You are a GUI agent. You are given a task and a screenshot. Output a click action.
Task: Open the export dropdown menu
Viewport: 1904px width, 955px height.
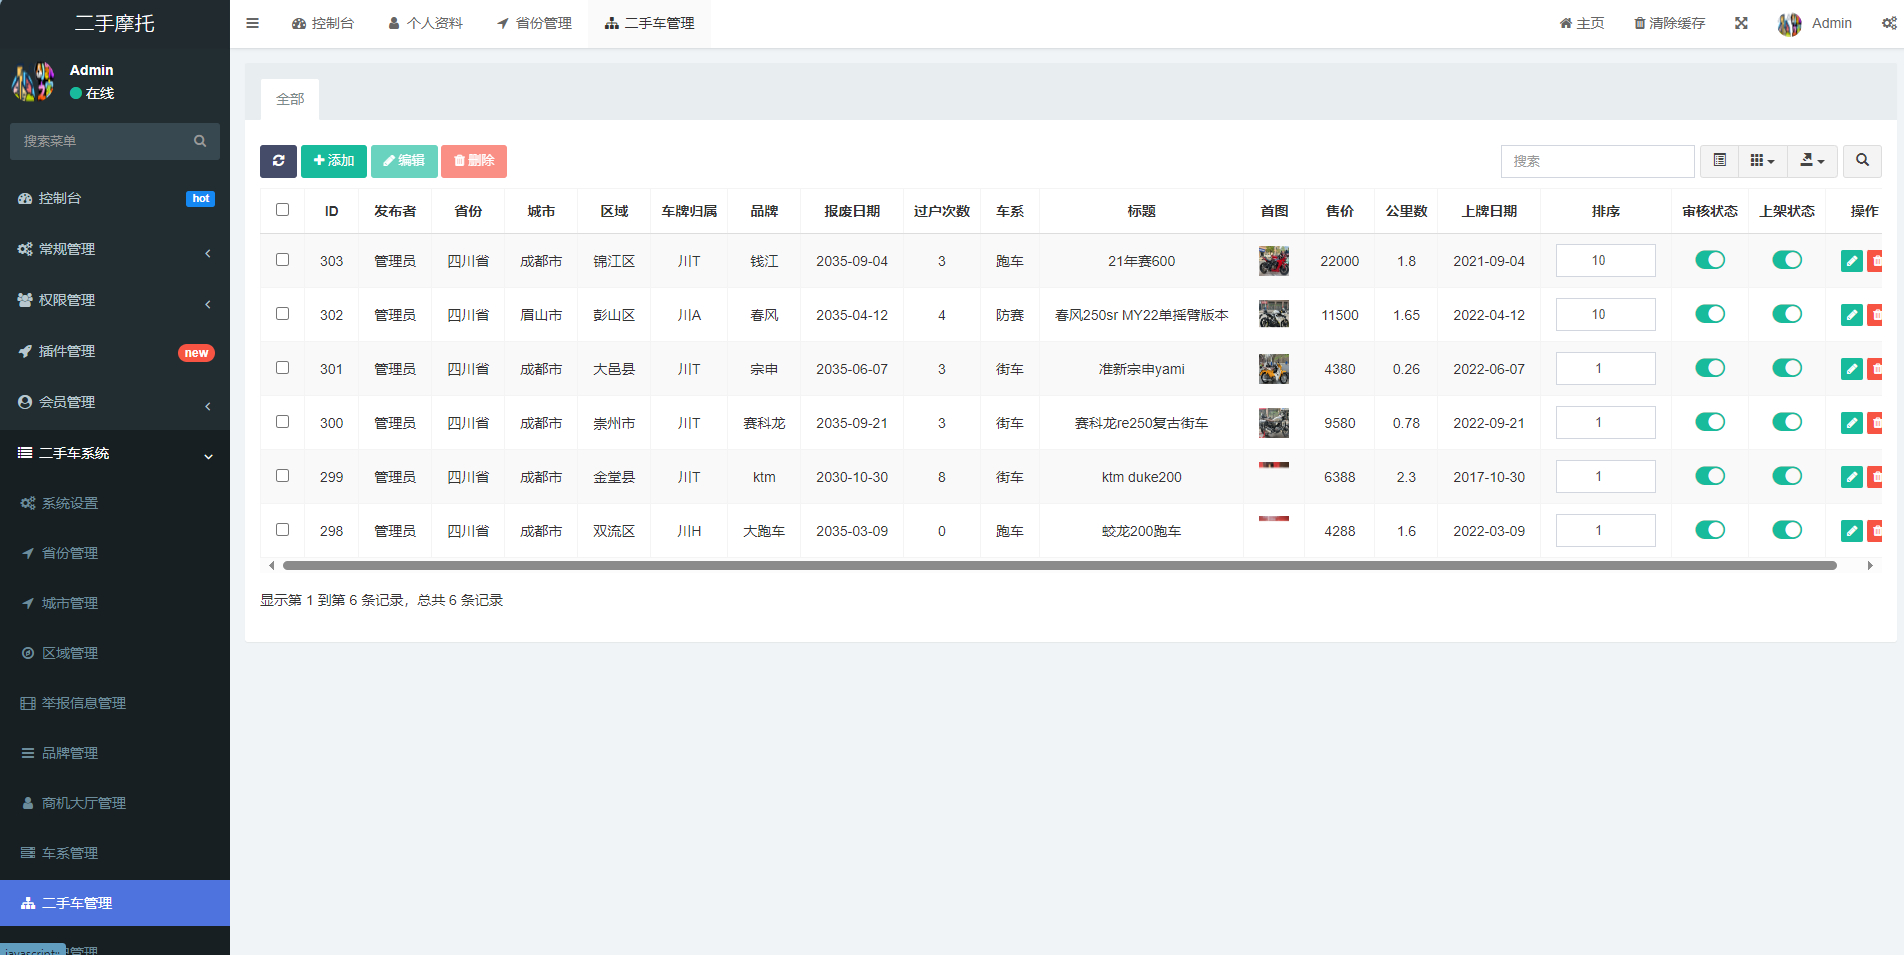point(1812,161)
